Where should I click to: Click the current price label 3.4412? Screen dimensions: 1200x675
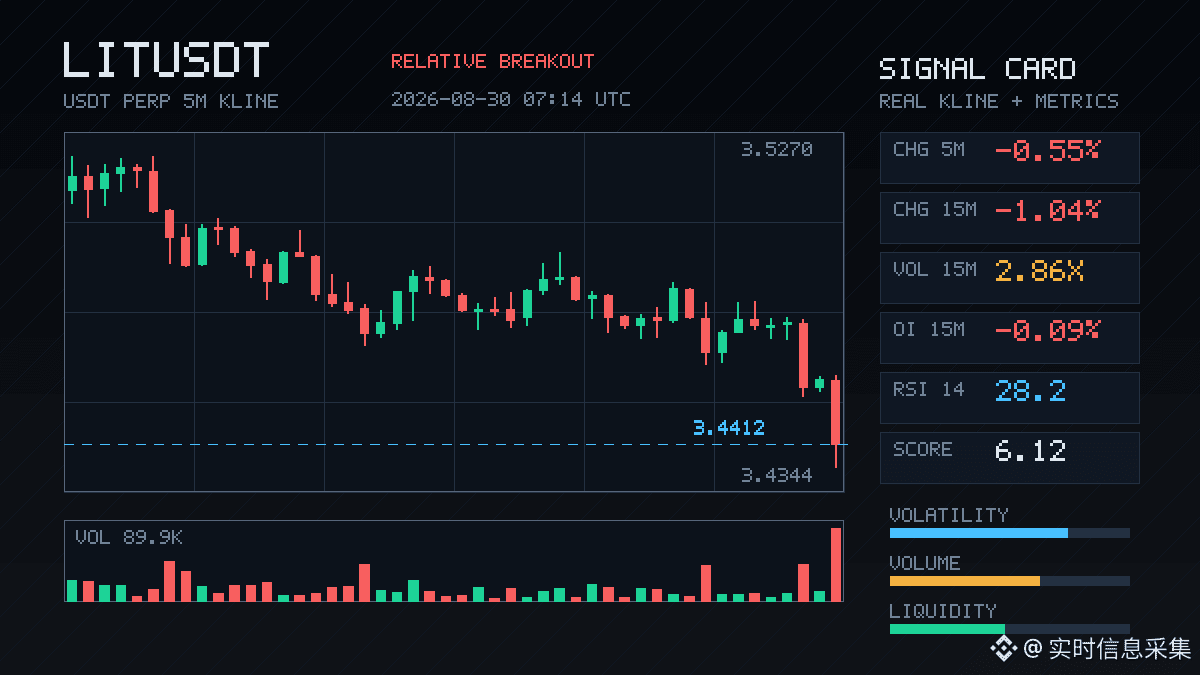(728, 428)
